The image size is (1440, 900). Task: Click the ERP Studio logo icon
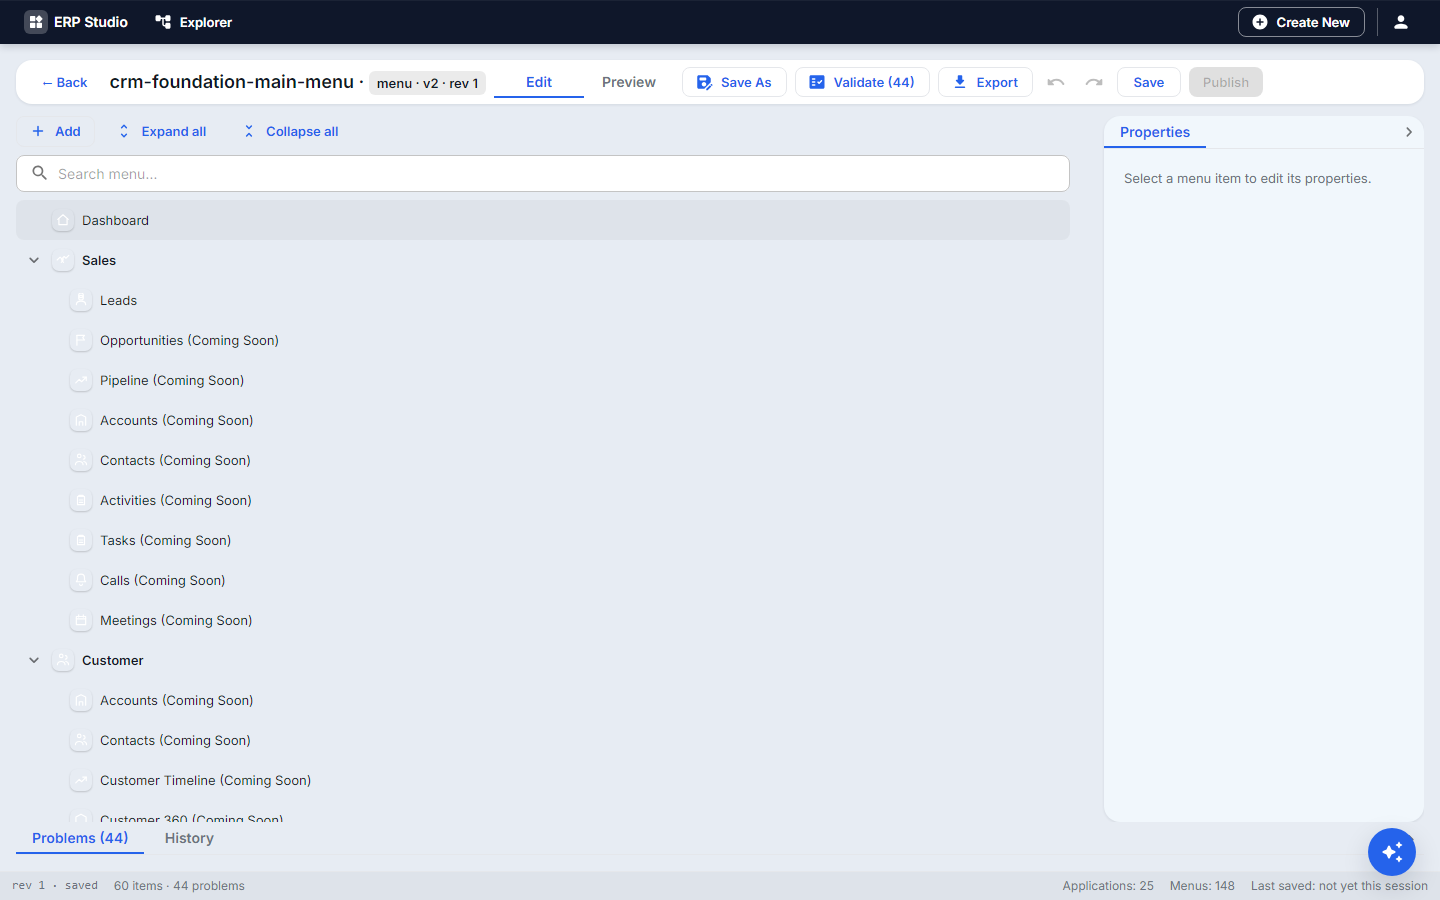[x=36, y=22]
